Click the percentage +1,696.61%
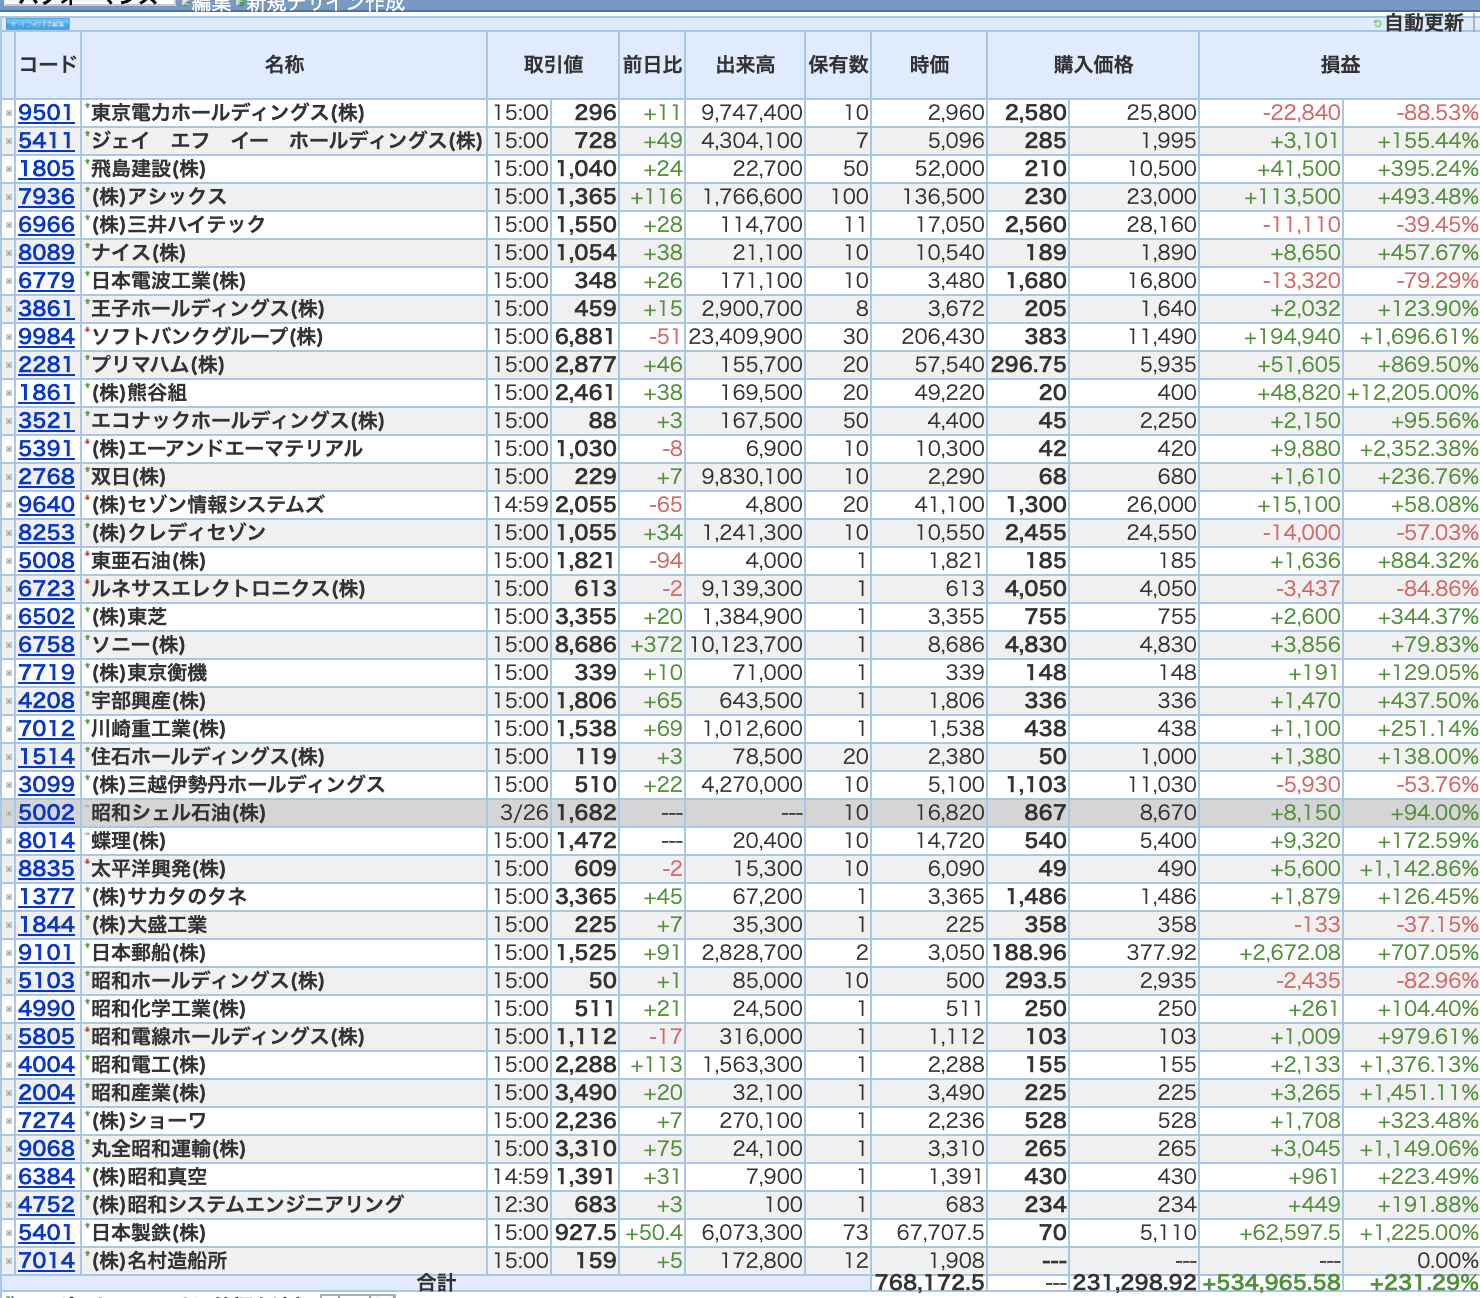 (1419, 337)
